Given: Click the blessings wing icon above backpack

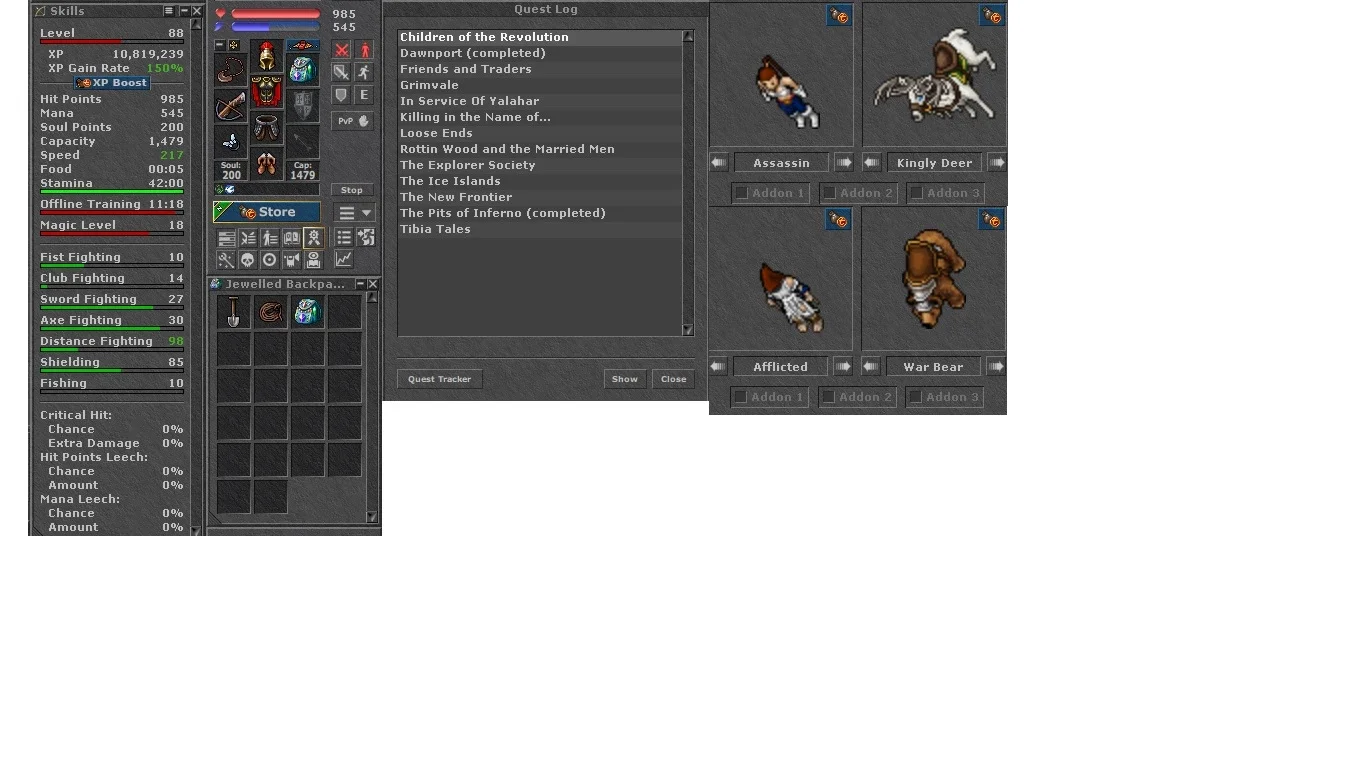Looking at the screenshot, I should pos(302,45).
